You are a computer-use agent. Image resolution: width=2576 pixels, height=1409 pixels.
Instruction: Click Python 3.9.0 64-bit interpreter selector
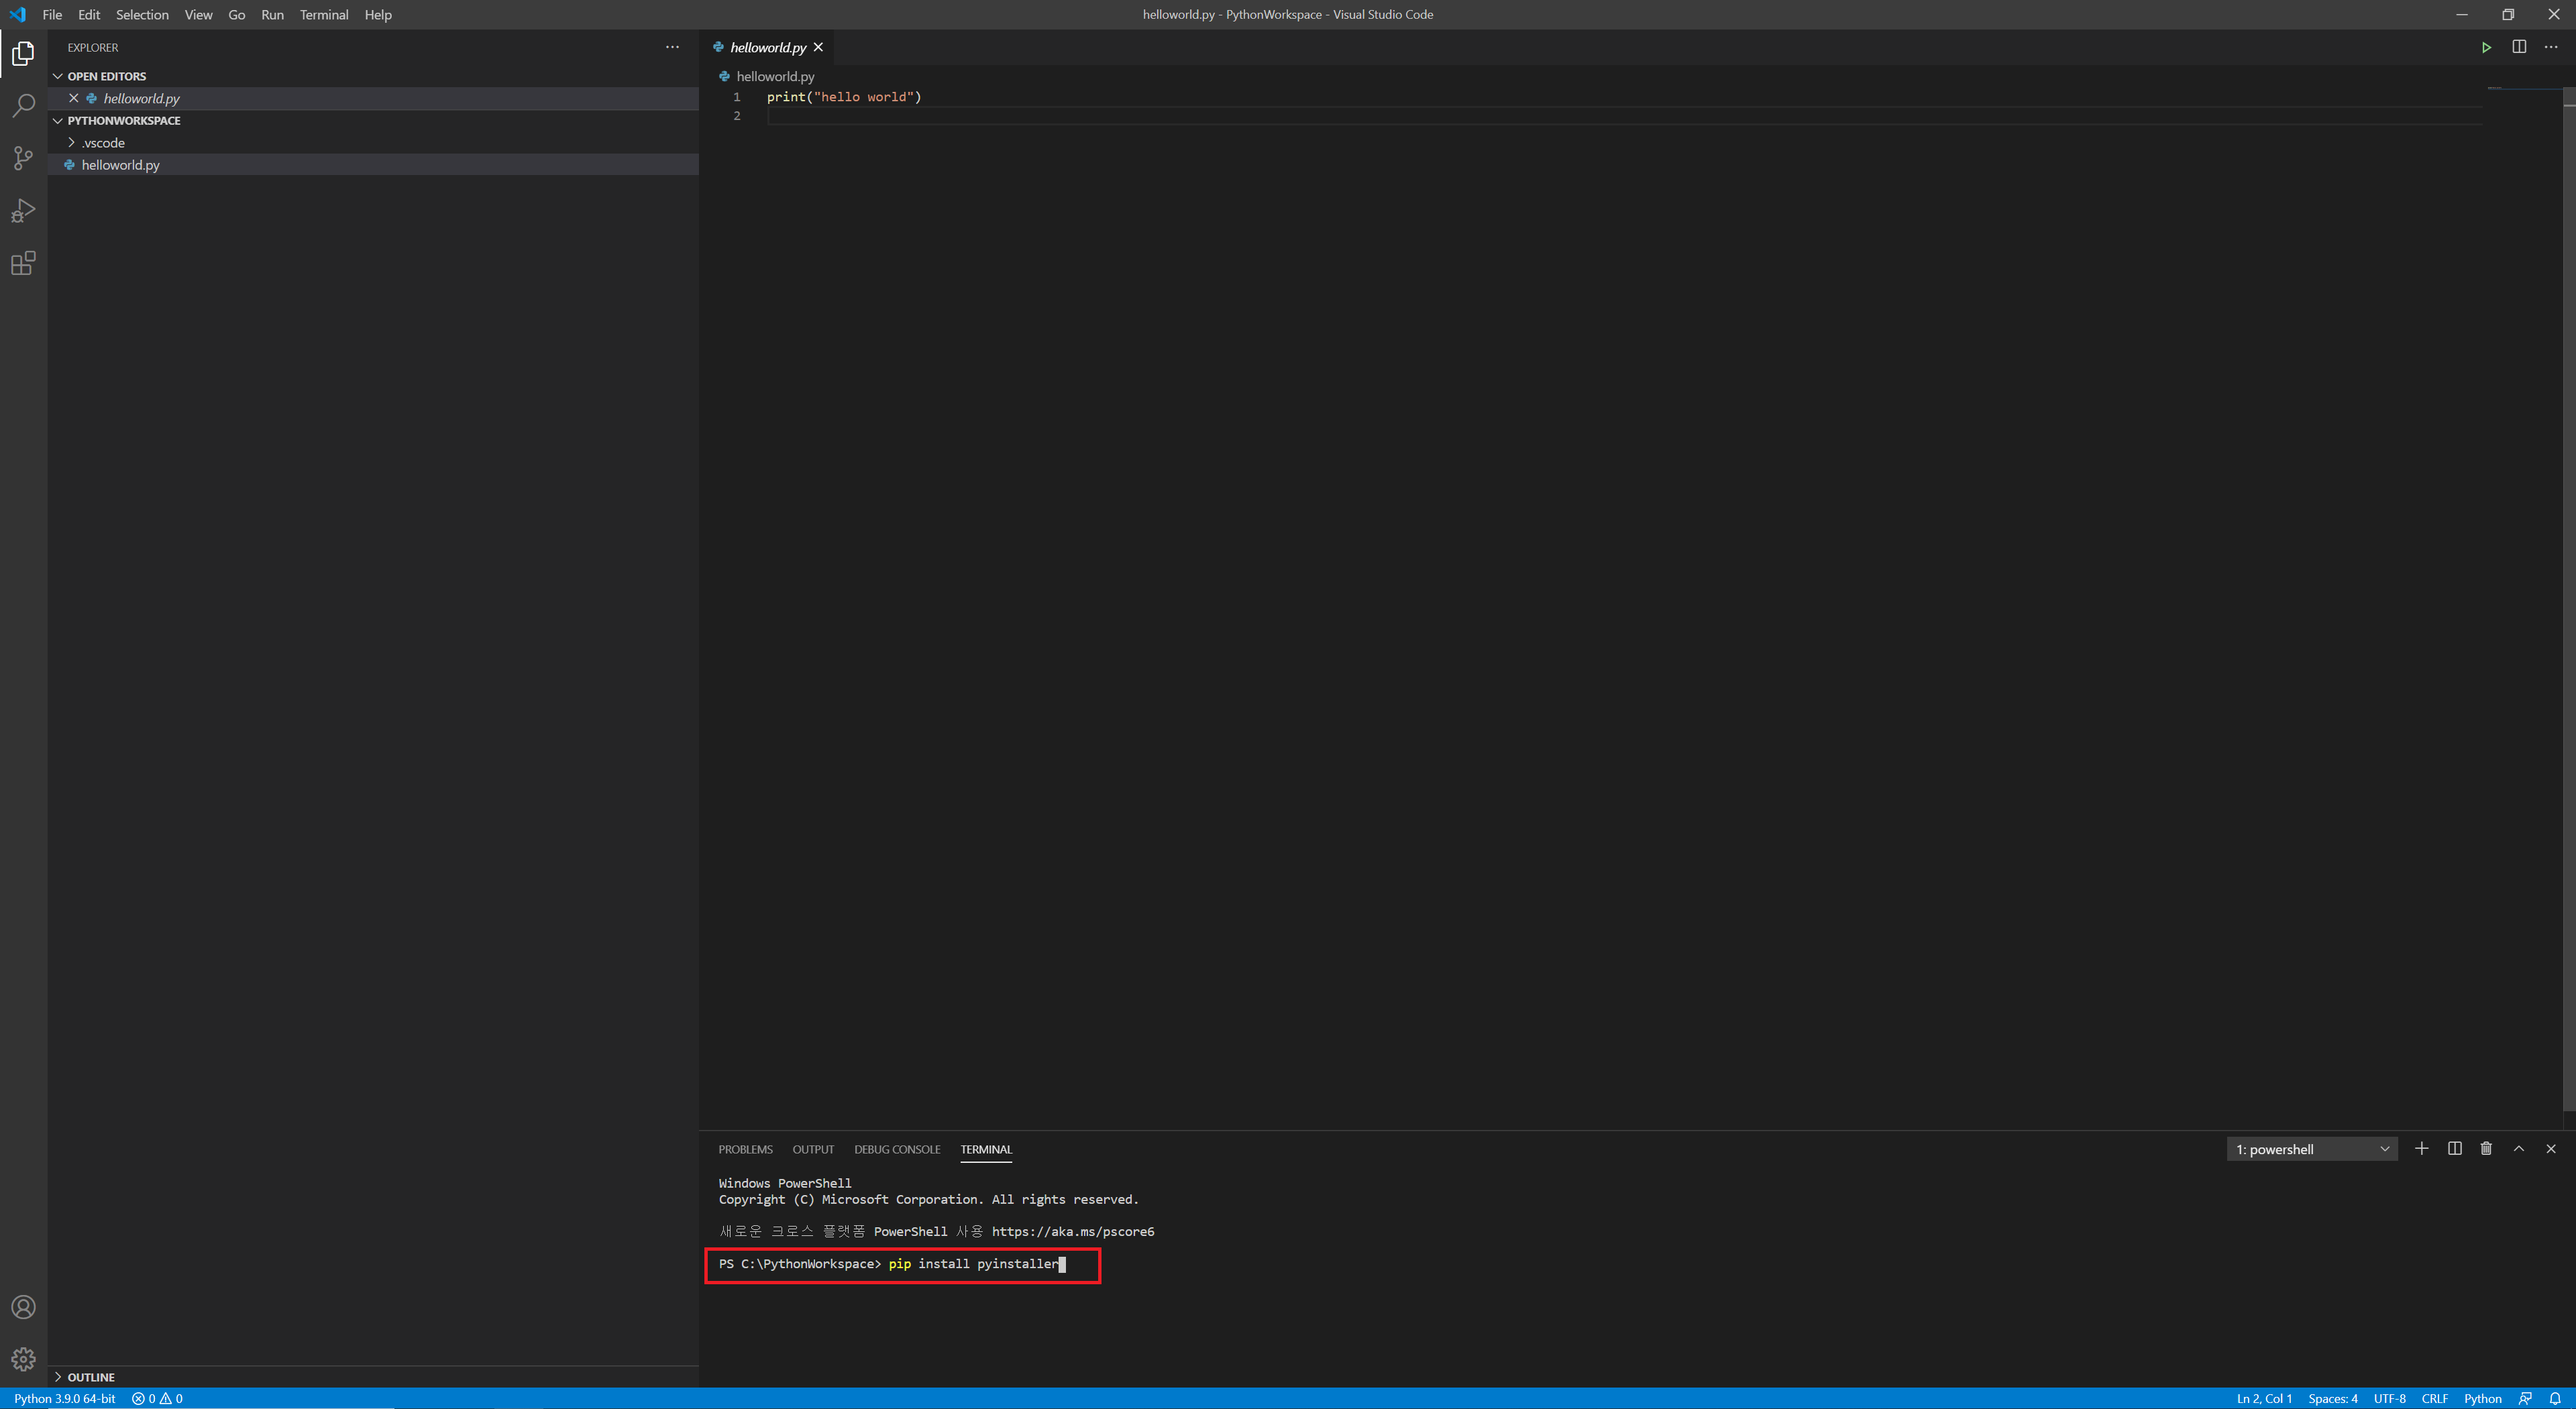point(65,1398)
